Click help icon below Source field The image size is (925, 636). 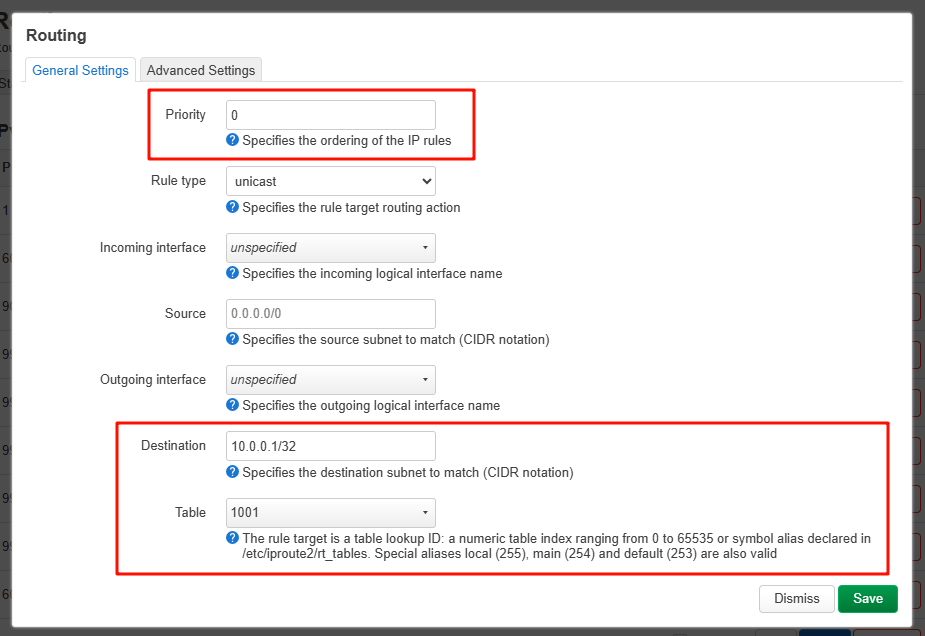(233, 339)
